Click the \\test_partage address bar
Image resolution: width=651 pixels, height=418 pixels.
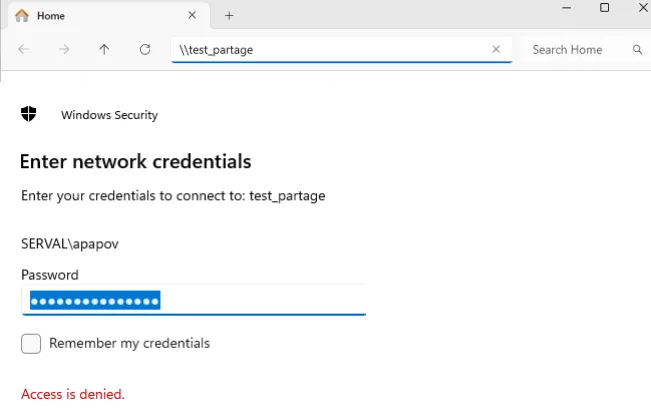pyautogui.click(x=341, y=50)
